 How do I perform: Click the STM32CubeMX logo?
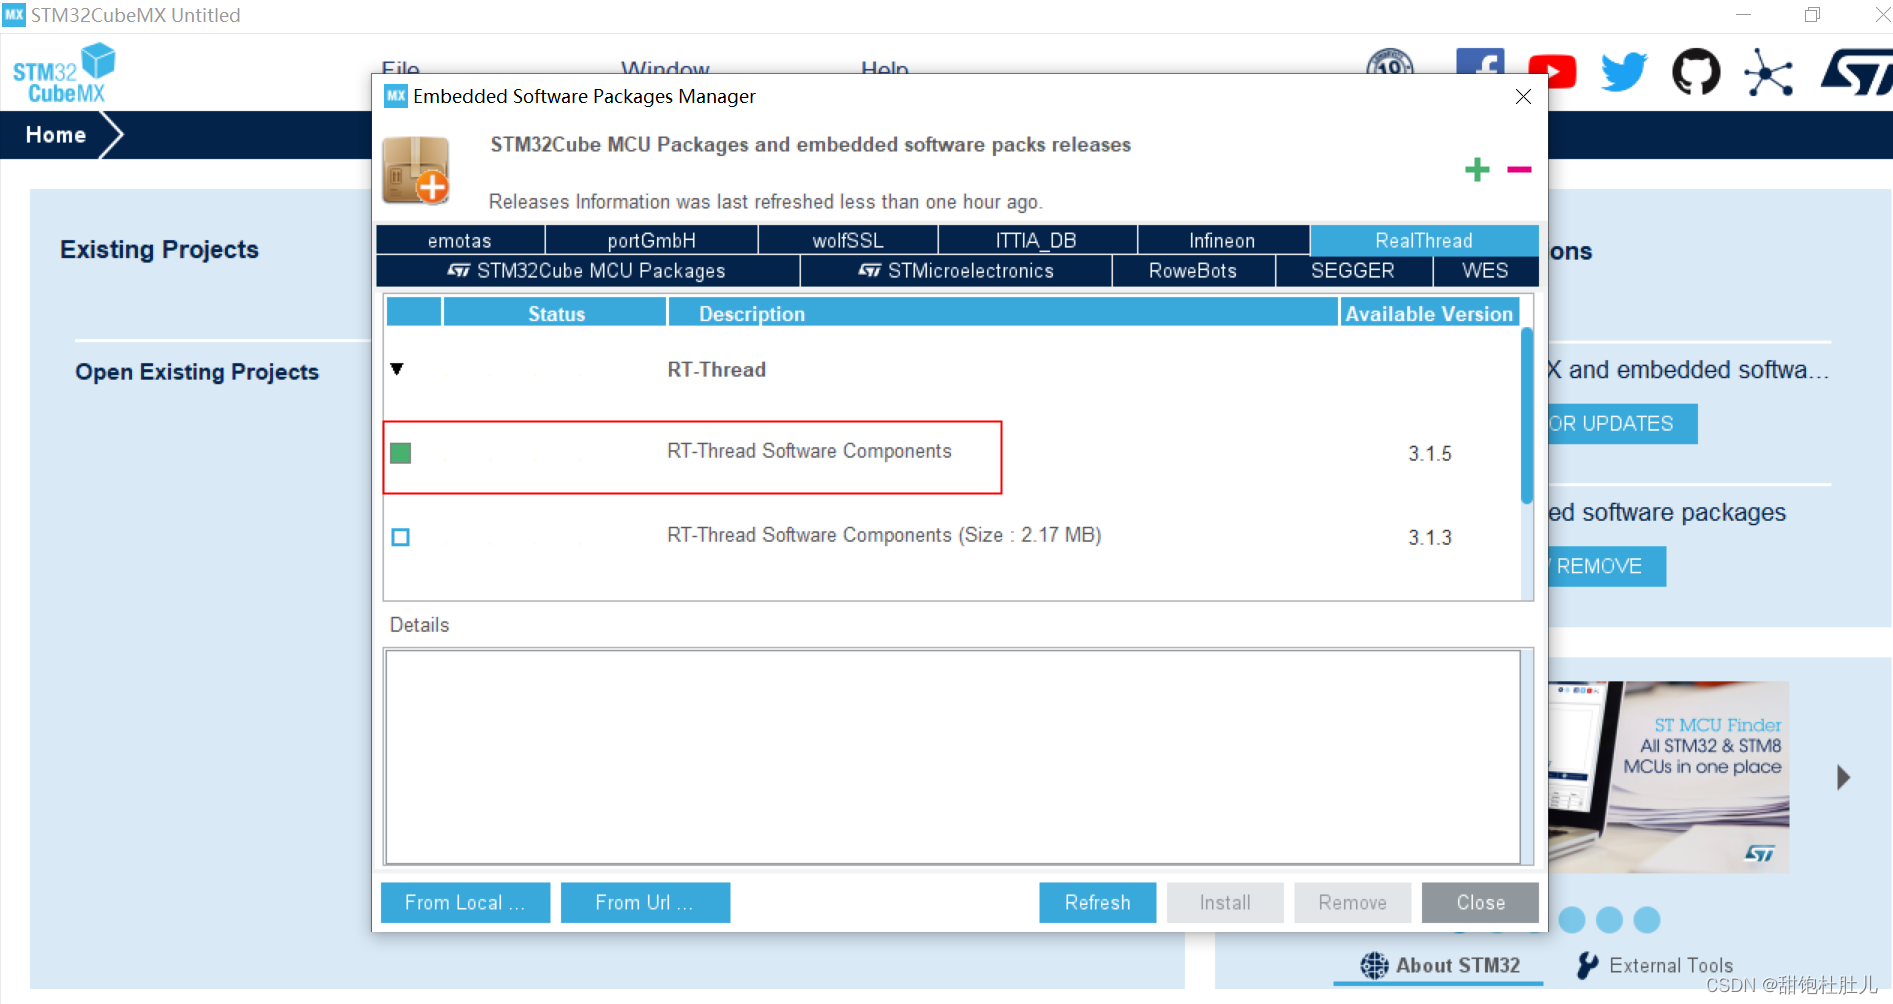click(x=64, y=73)
